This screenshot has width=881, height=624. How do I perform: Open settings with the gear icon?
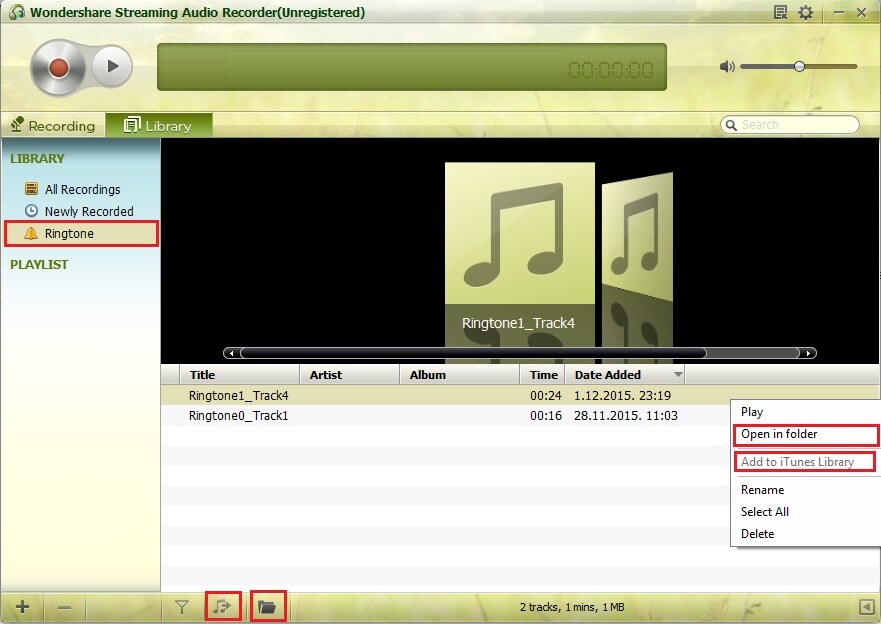(x=805, y=12)
